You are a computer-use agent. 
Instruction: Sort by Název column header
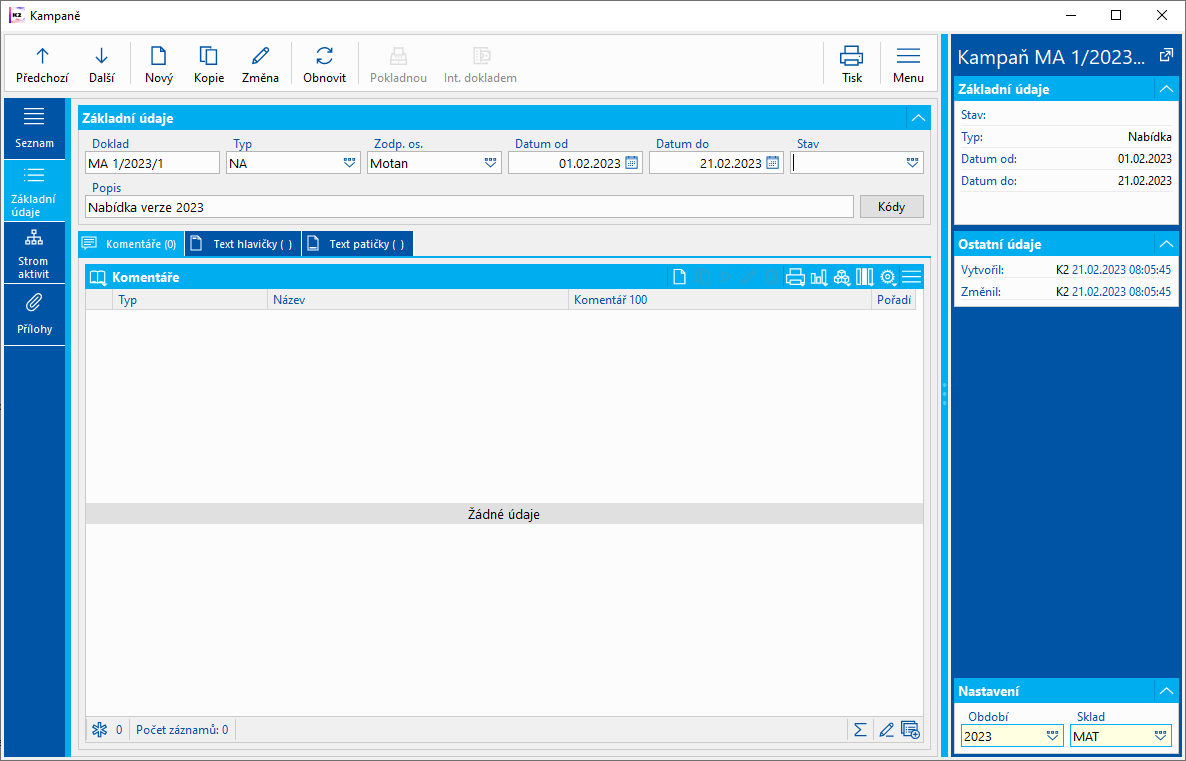point(418,300)
